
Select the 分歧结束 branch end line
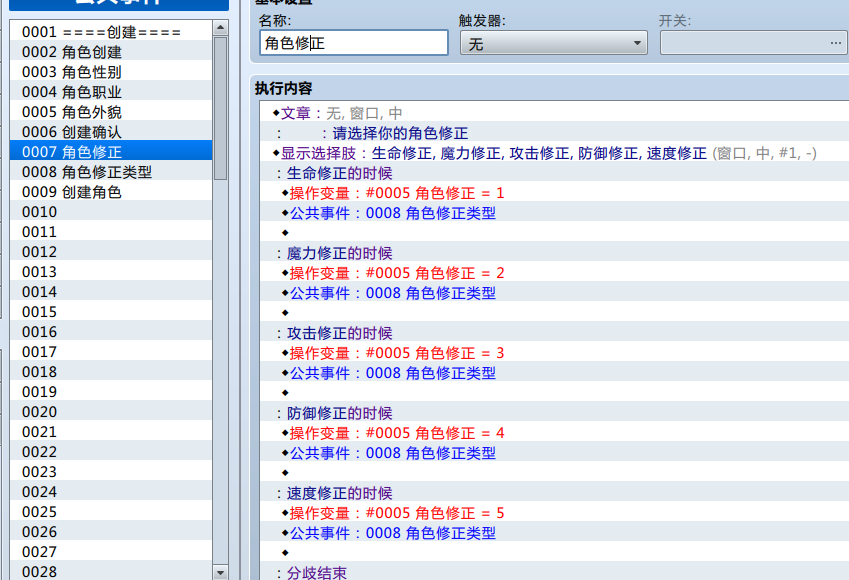click(554, 572)
